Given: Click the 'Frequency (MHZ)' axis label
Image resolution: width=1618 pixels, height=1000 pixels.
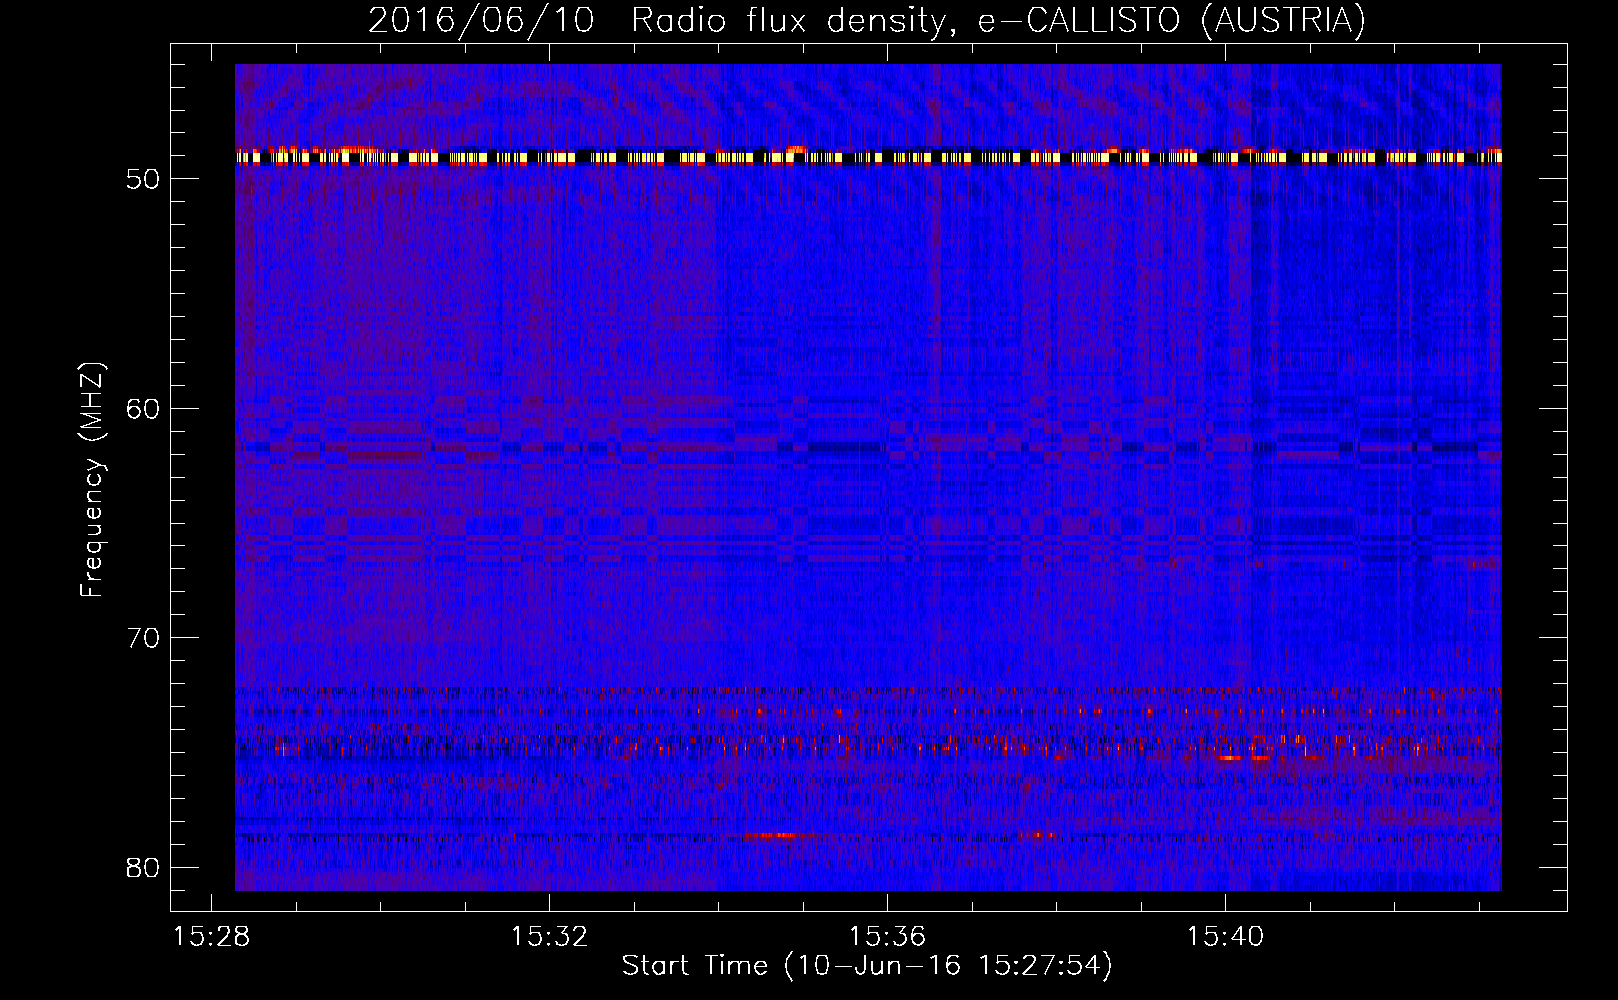Looking at the screenshot, I should pos(92,479).
